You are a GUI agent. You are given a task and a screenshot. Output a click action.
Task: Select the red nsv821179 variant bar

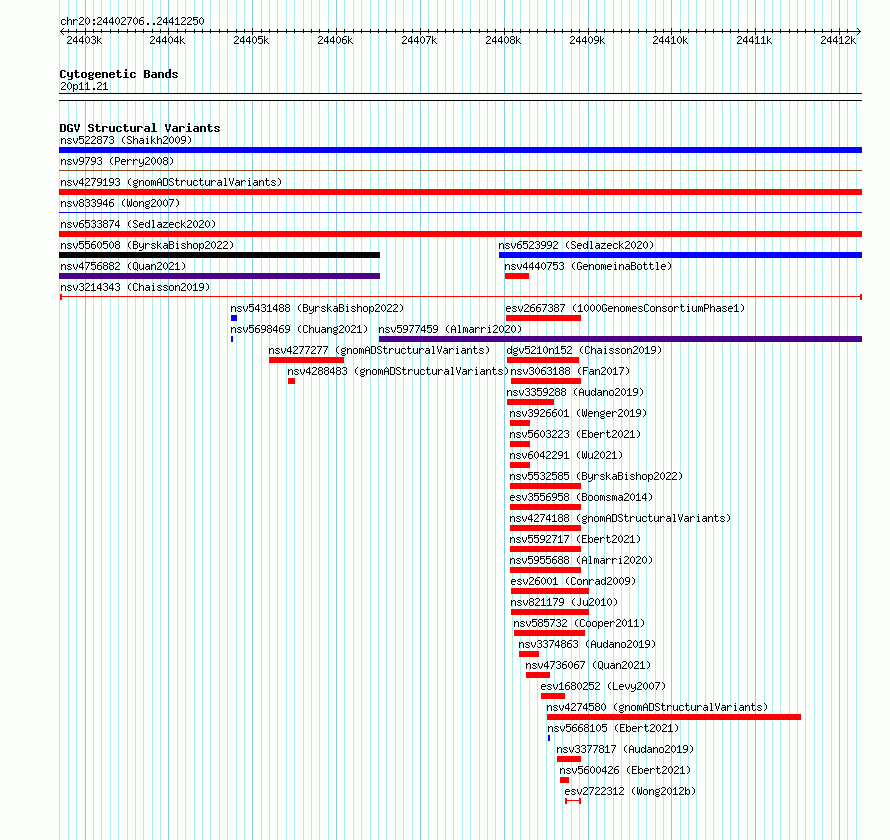point(550,612)
